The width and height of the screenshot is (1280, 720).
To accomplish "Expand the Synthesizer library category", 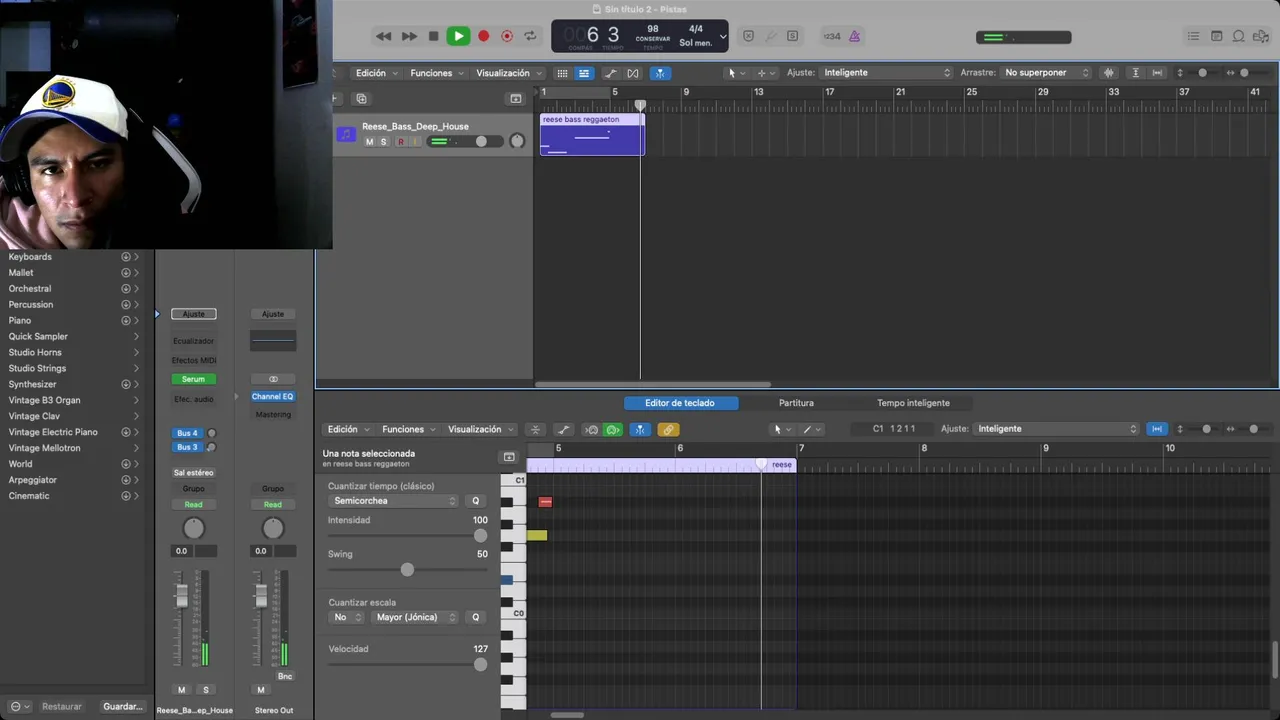I will [136, 384].
